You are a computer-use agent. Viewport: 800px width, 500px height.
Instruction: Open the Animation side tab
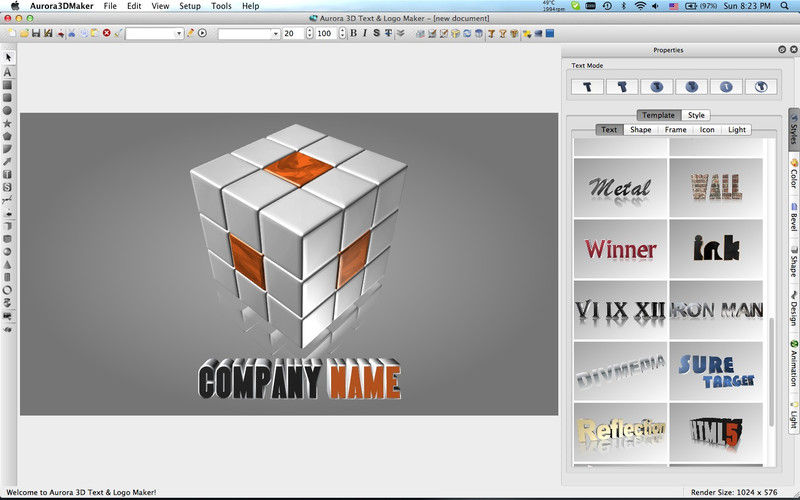click(x=794, y=363)
